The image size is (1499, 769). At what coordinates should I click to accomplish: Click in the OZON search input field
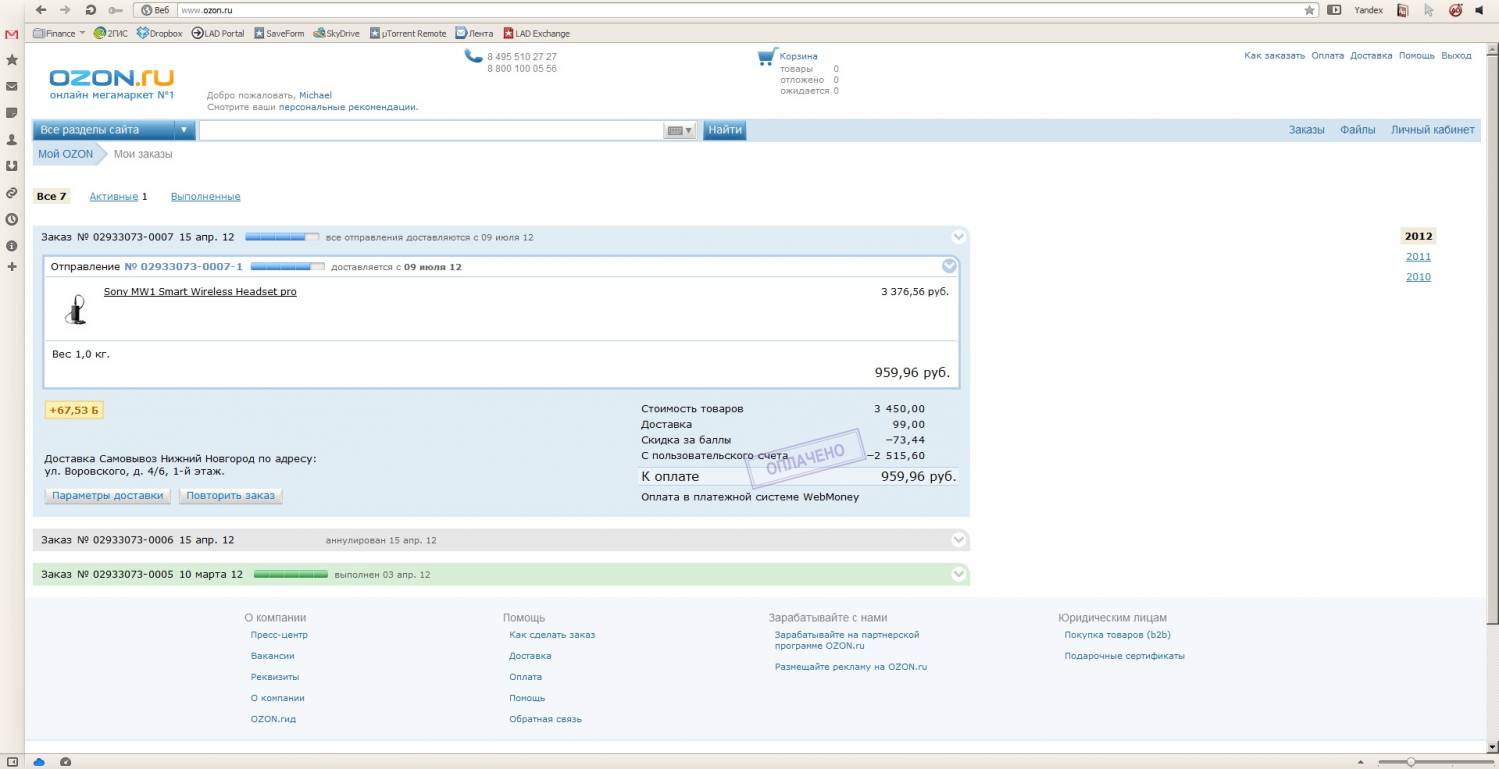coord(430,130)
